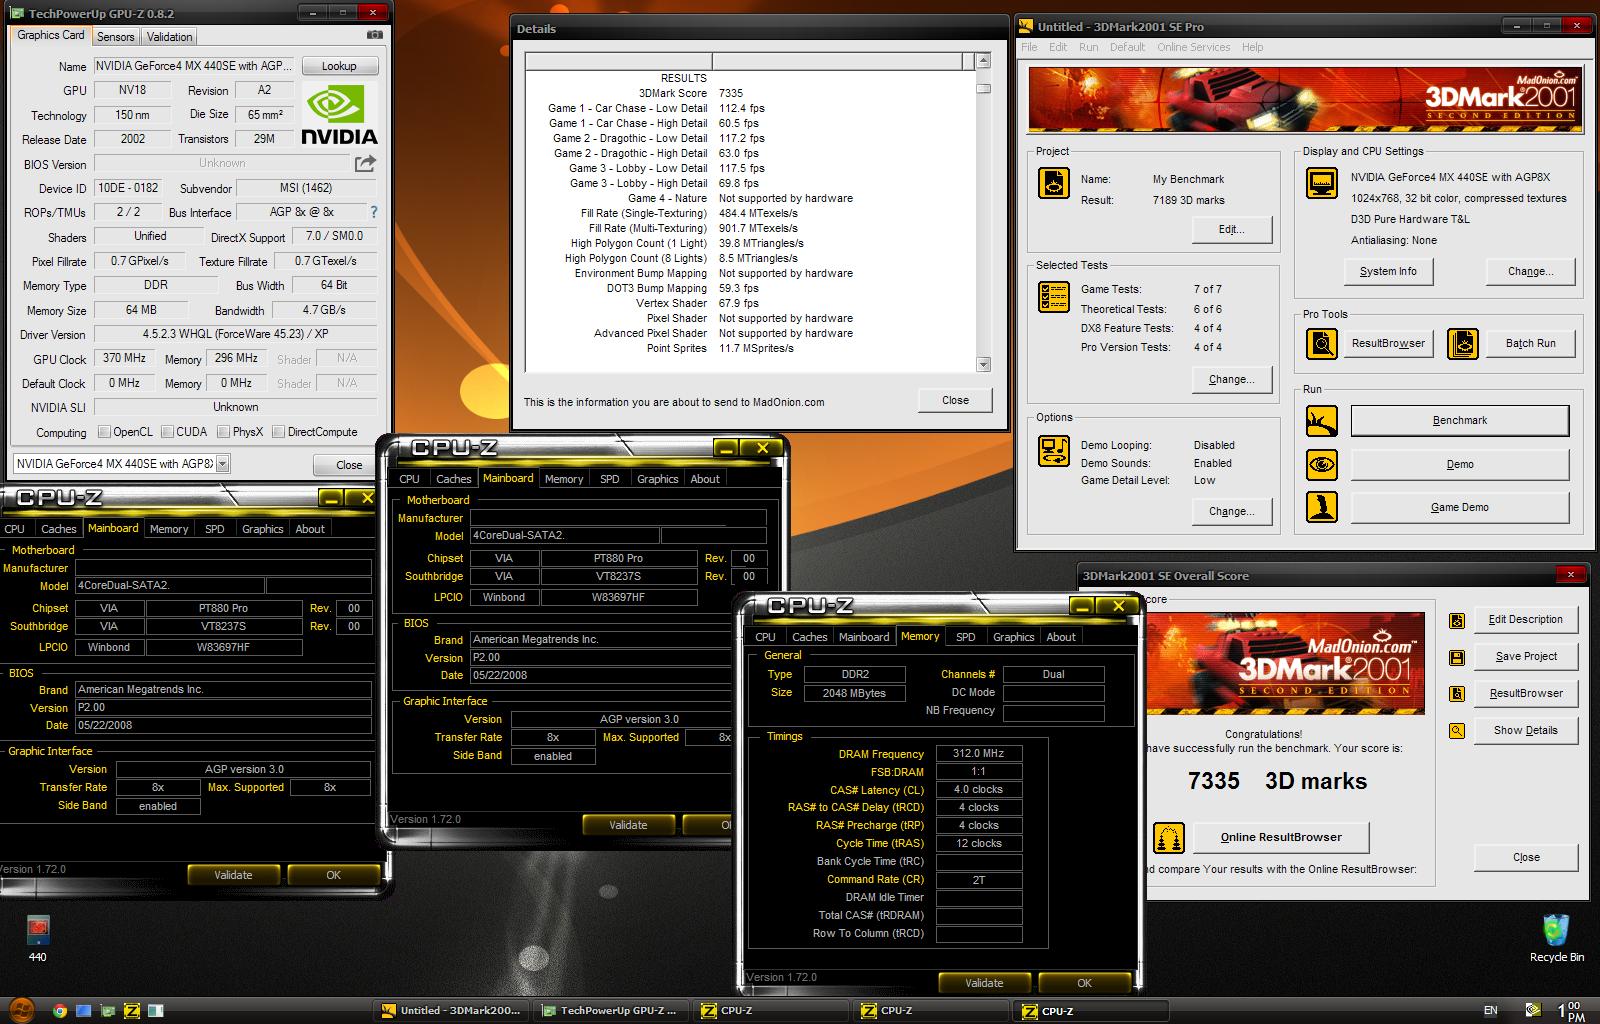Click the Batch Run icon in Pro Tools
This screenshot has width=1600, height=1024.
1462,344
